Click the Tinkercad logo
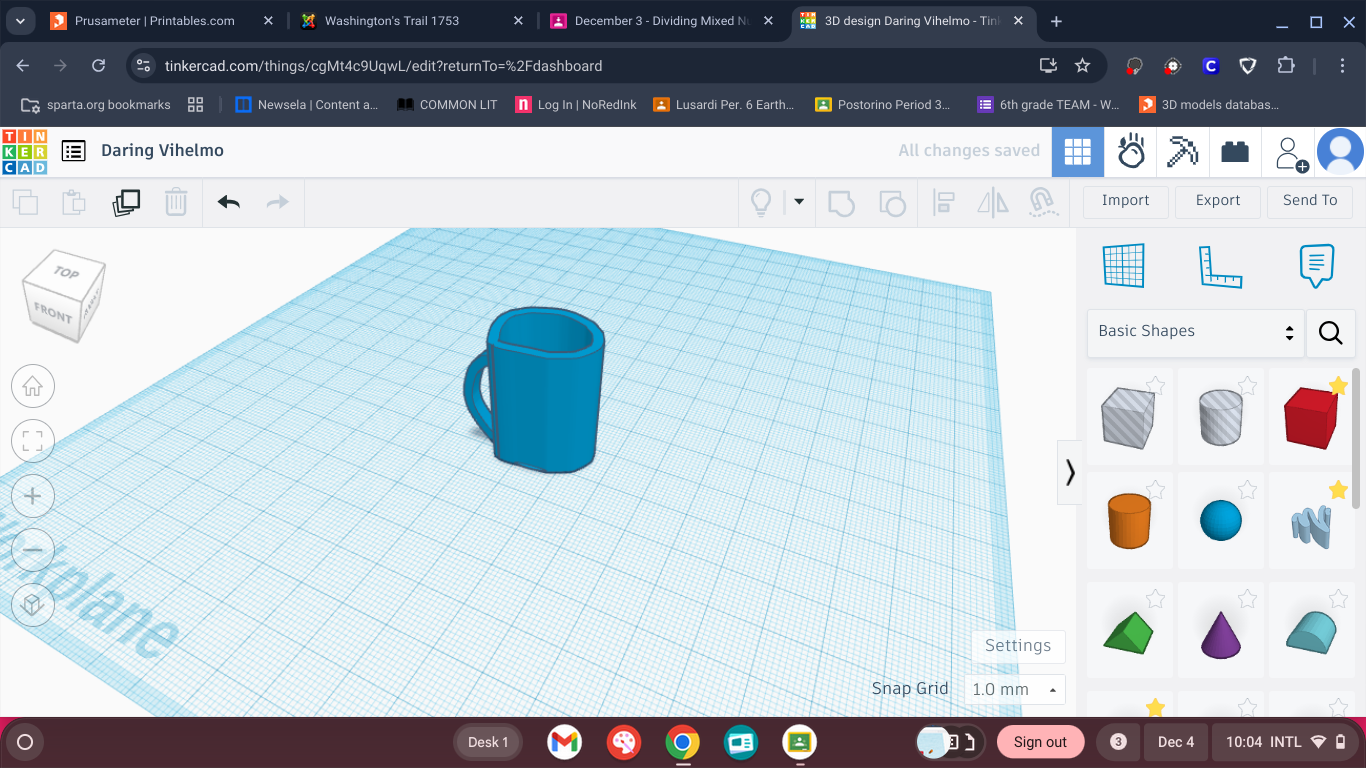 [25, 152]
